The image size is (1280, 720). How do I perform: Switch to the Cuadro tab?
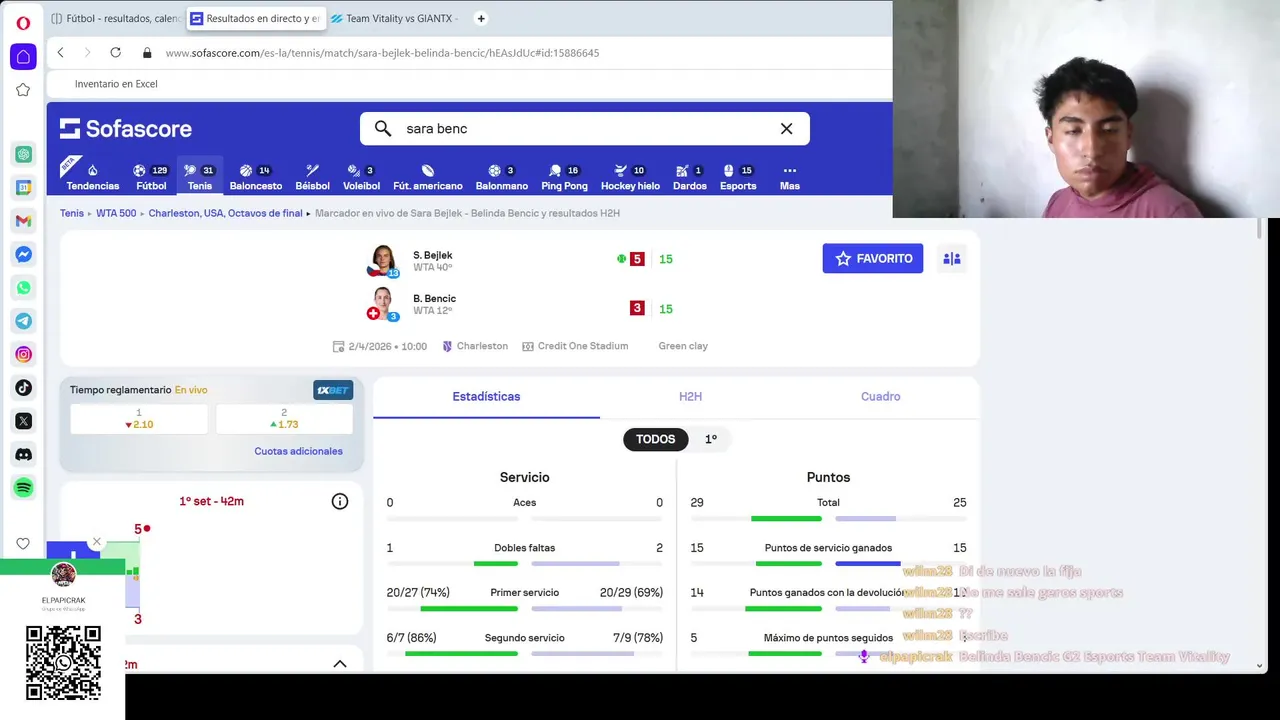(x=881, y=397)
